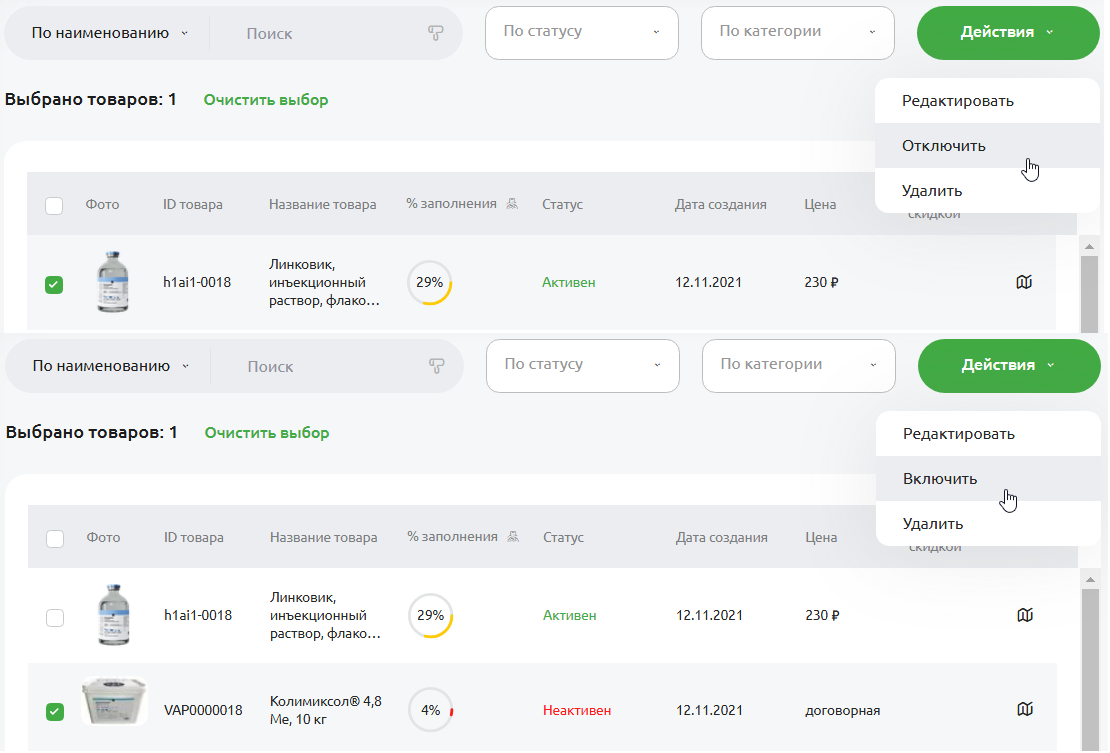Focus the upper Поиск search input
The height and width of the screenshot is (753, 1110).
coord(329,33)
